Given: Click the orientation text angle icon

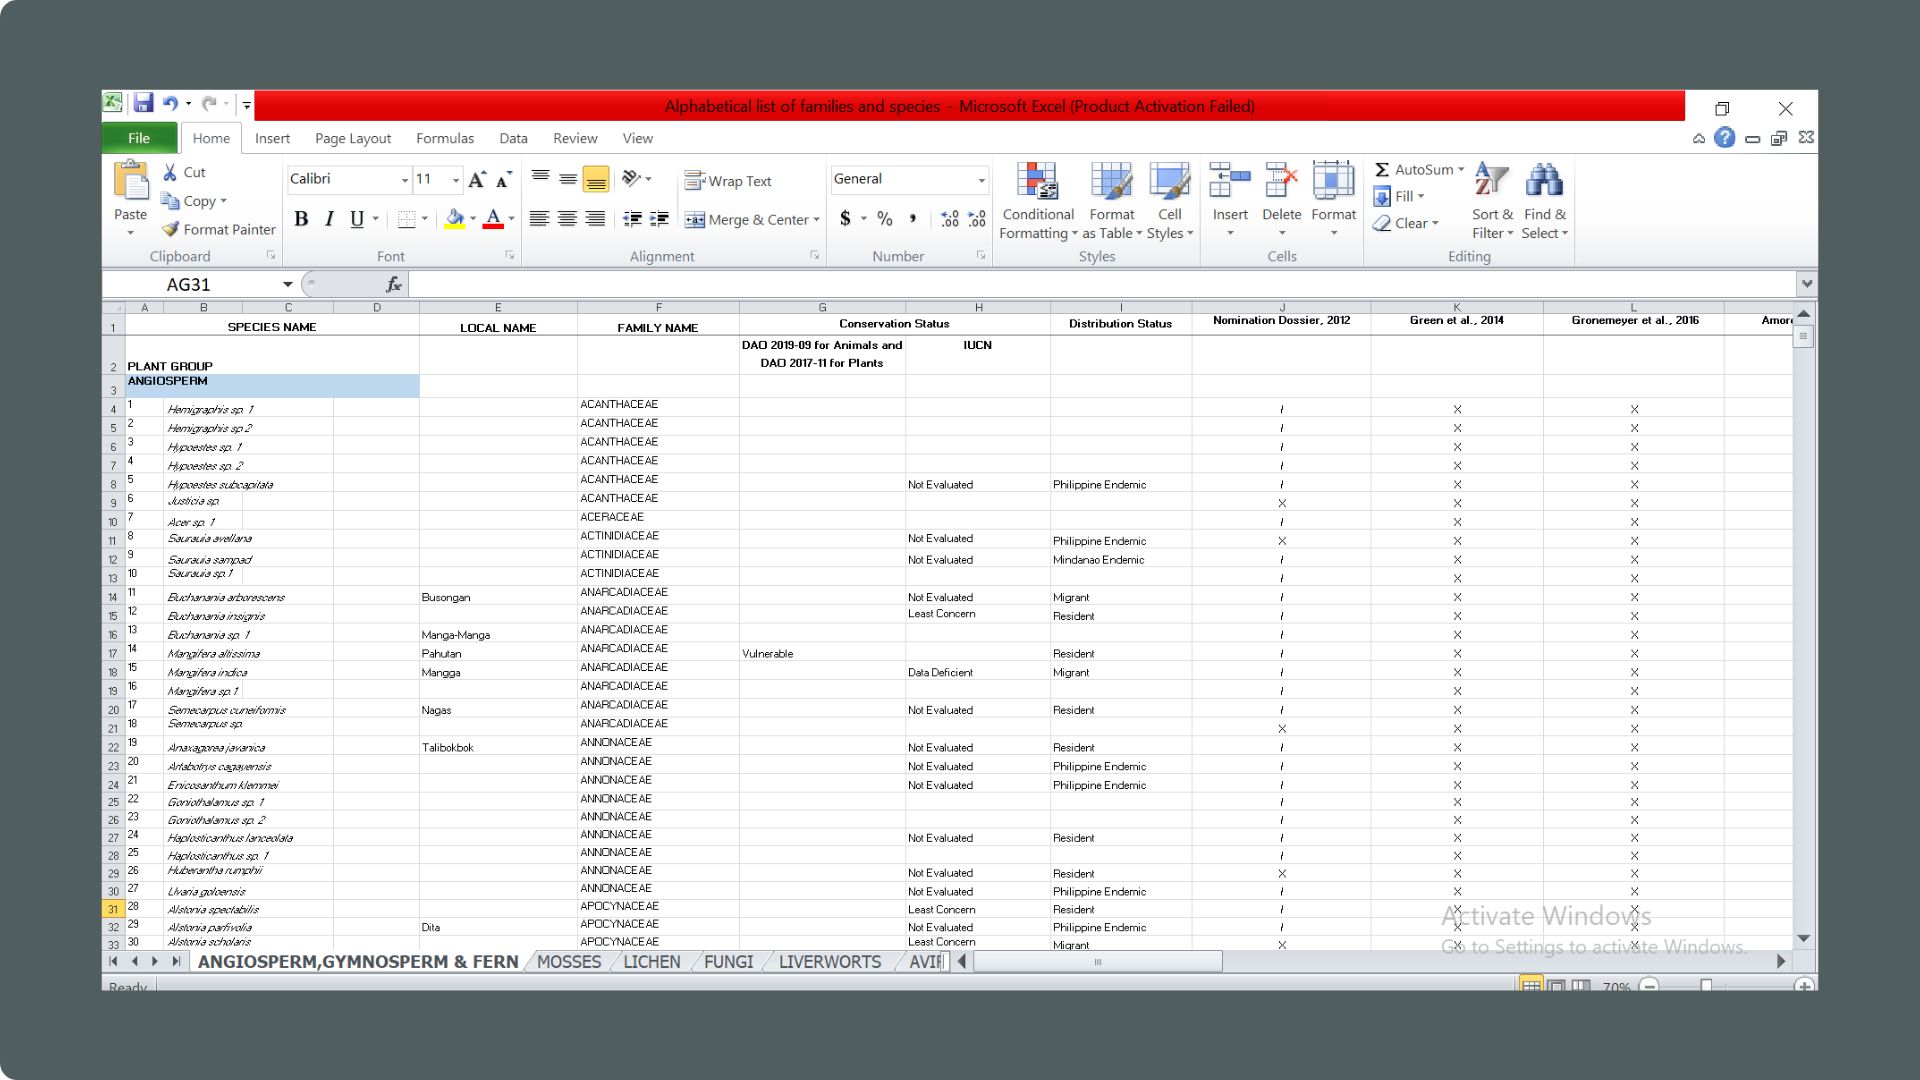Looking at the screenshot, I should pyautogui.click(x=631, y=178).
